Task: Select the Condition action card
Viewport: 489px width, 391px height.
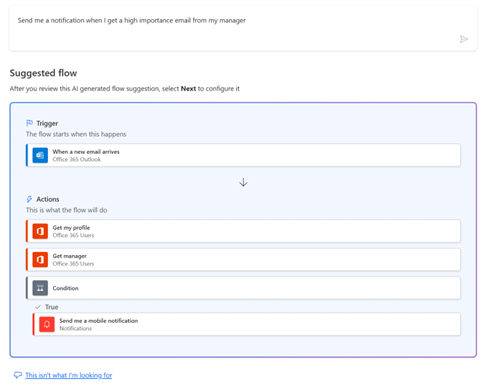Action: click(243, 288)
